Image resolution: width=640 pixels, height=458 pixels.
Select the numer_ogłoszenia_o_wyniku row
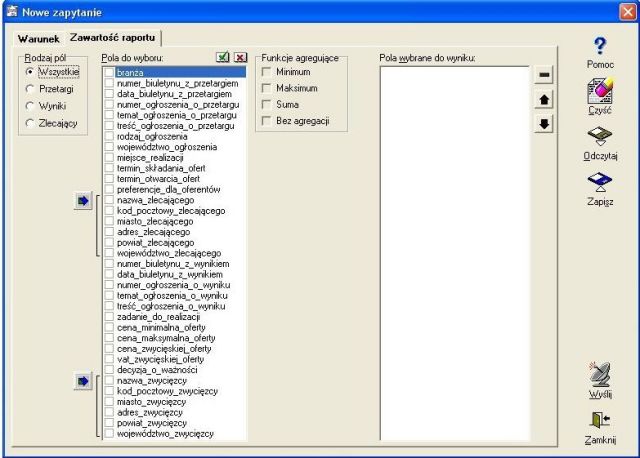[175, 285]
